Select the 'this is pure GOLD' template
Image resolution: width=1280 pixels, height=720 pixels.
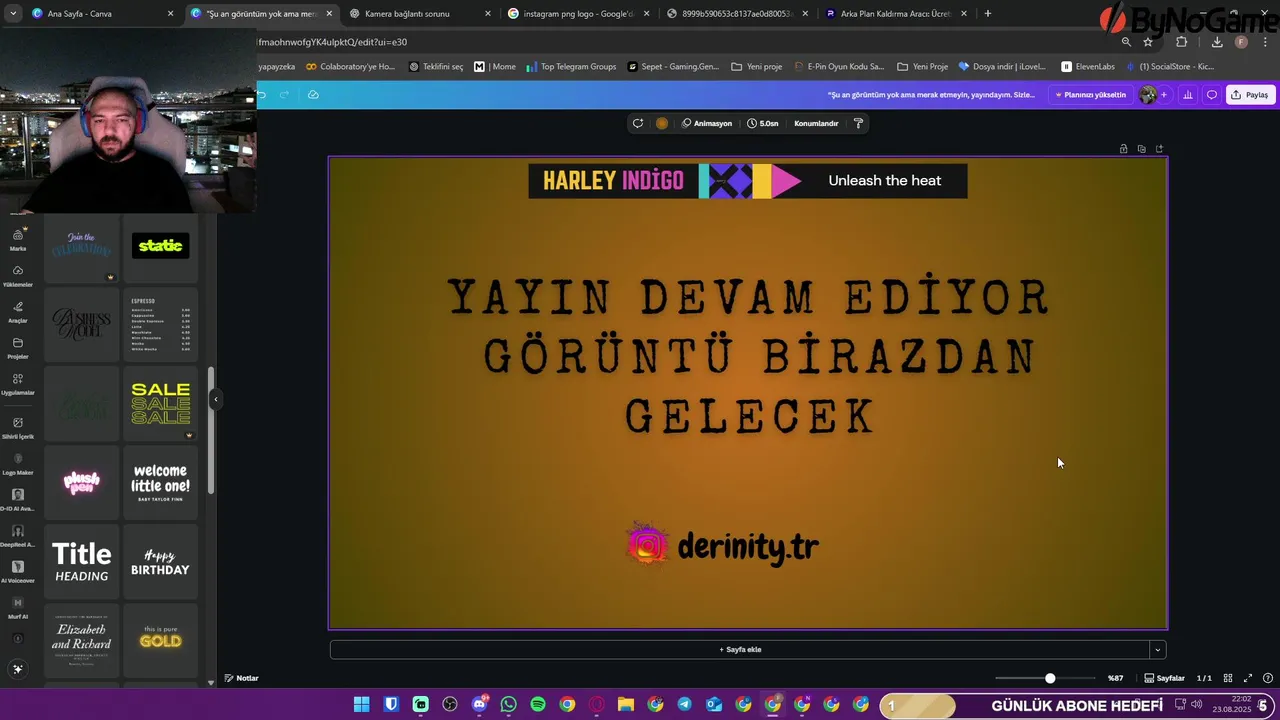coord(161,641)
